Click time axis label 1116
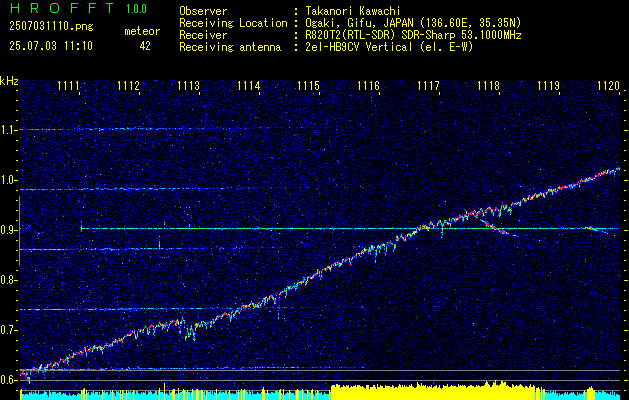 368,85
